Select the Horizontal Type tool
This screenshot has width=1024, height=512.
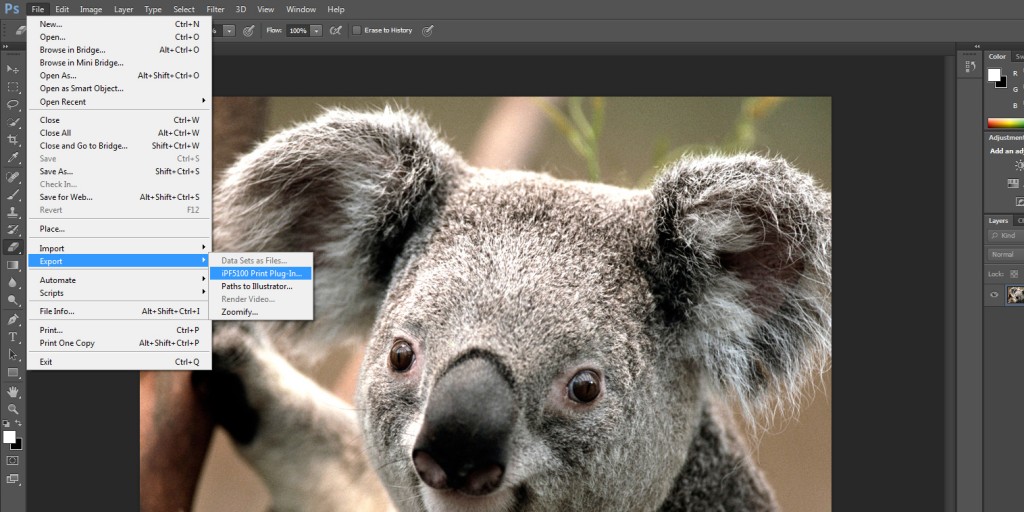click(x=12, y=337)
